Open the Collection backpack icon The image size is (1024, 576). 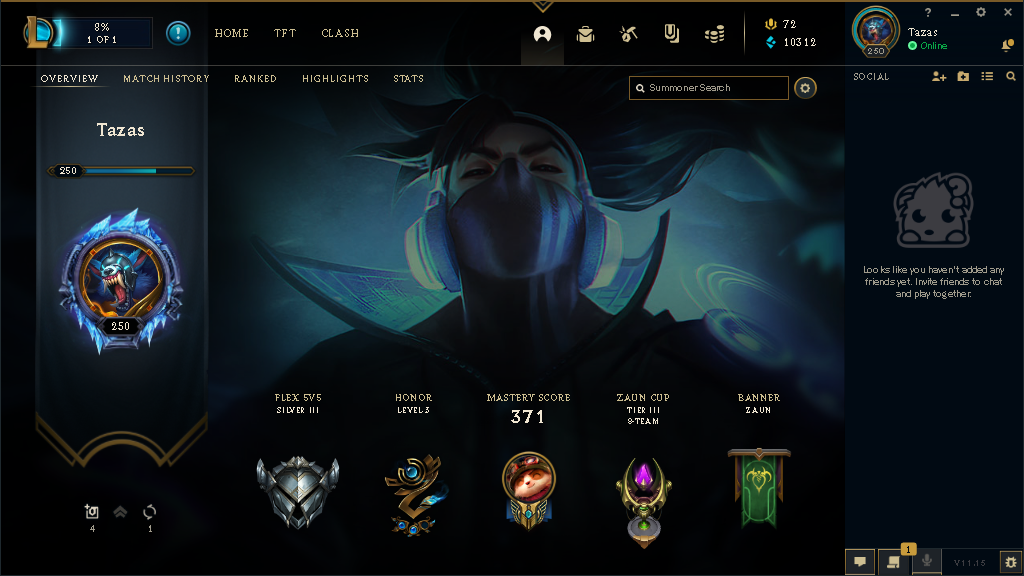[585, 34]
